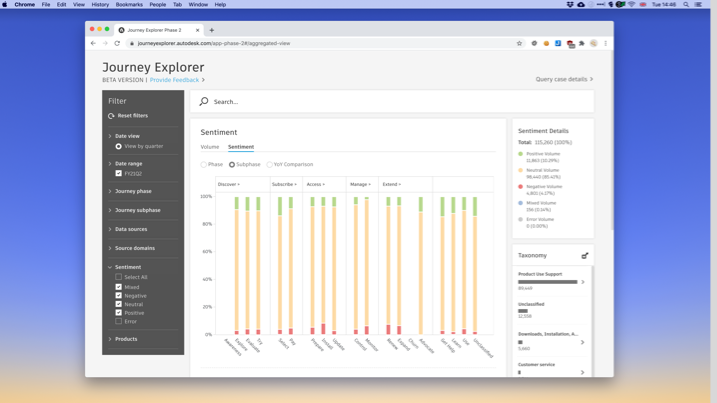Select the View by quarter radio
717x403 pixels.
pyautogui.click(x=118, y=146)
